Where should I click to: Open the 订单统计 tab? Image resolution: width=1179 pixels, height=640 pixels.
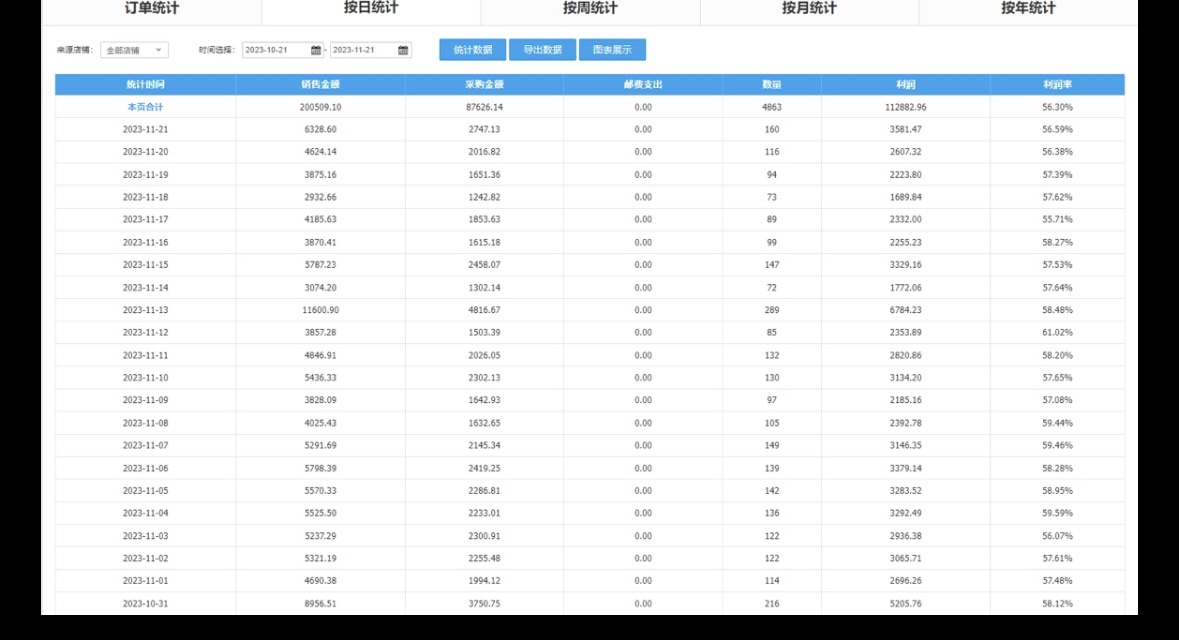150,10
